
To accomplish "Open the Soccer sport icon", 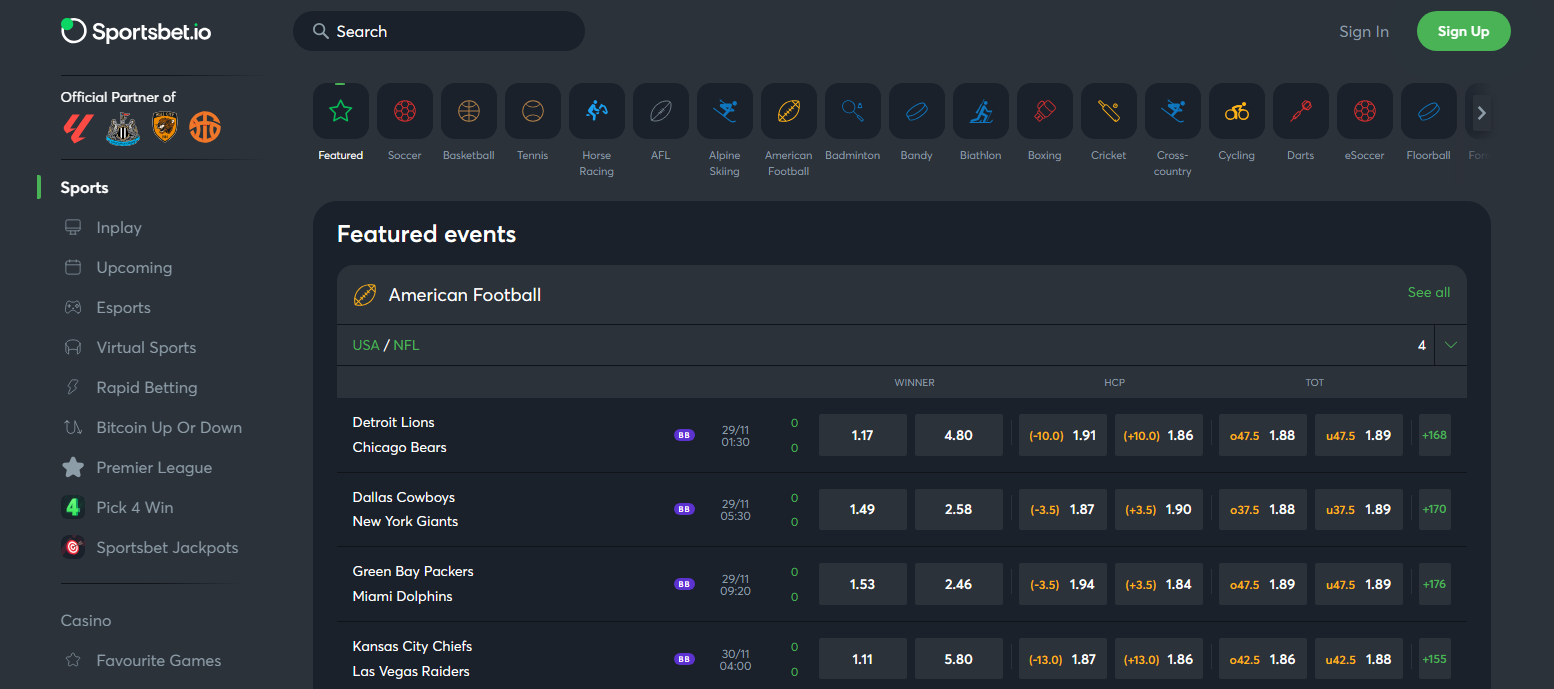I will pos(405,111).
